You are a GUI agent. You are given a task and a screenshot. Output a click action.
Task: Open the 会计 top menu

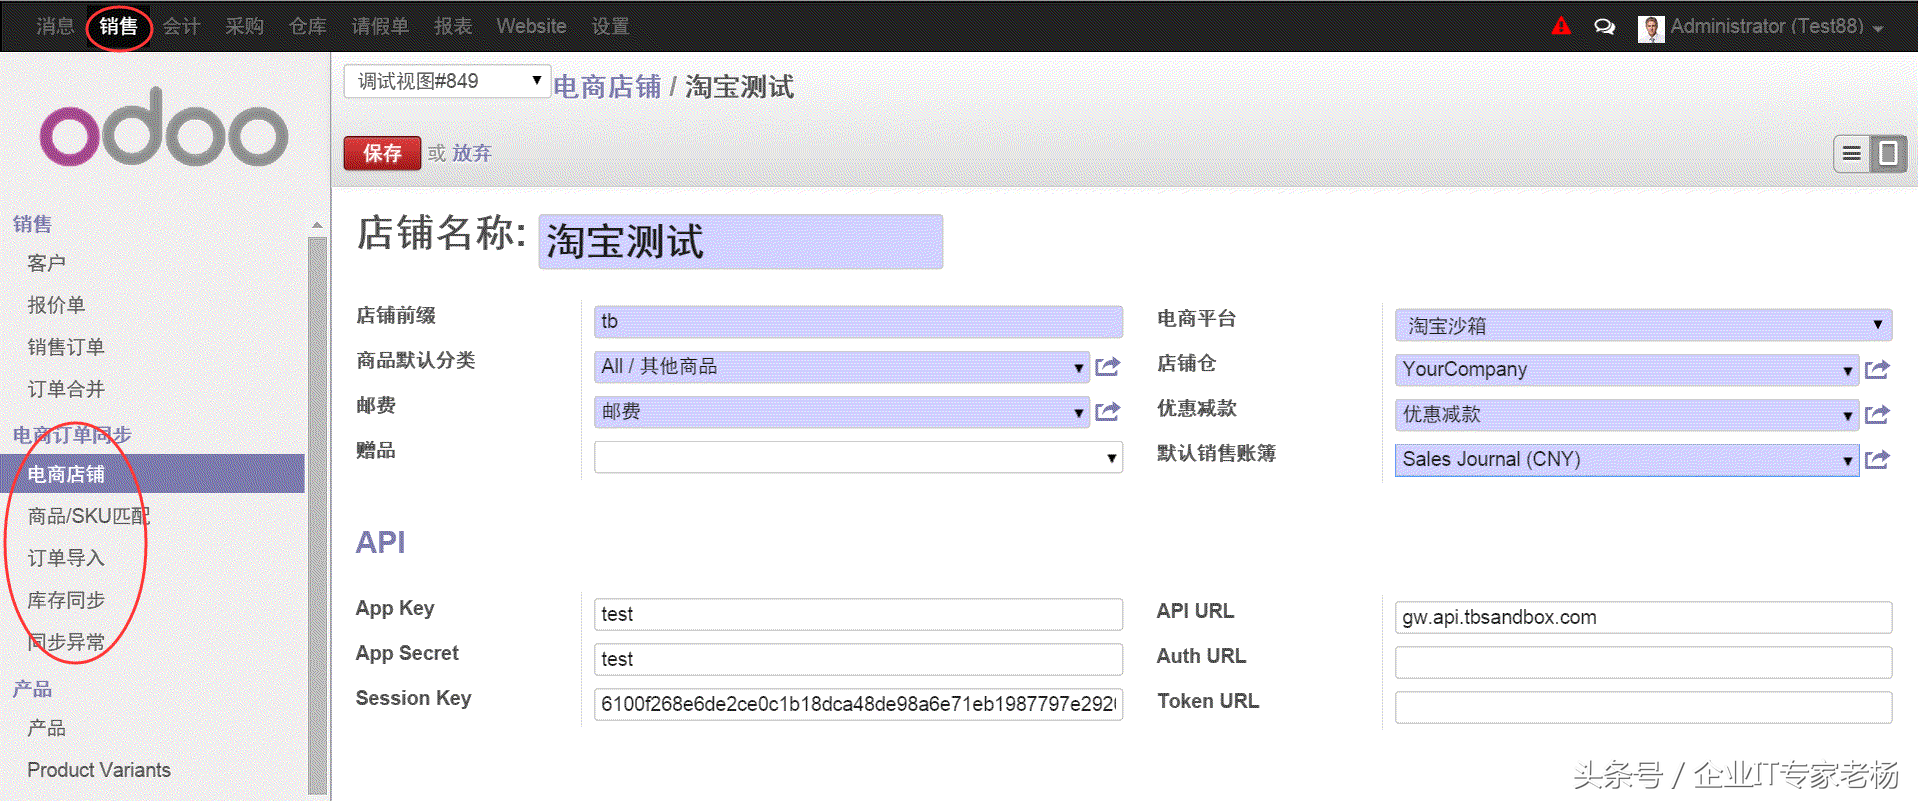(182, 27)
